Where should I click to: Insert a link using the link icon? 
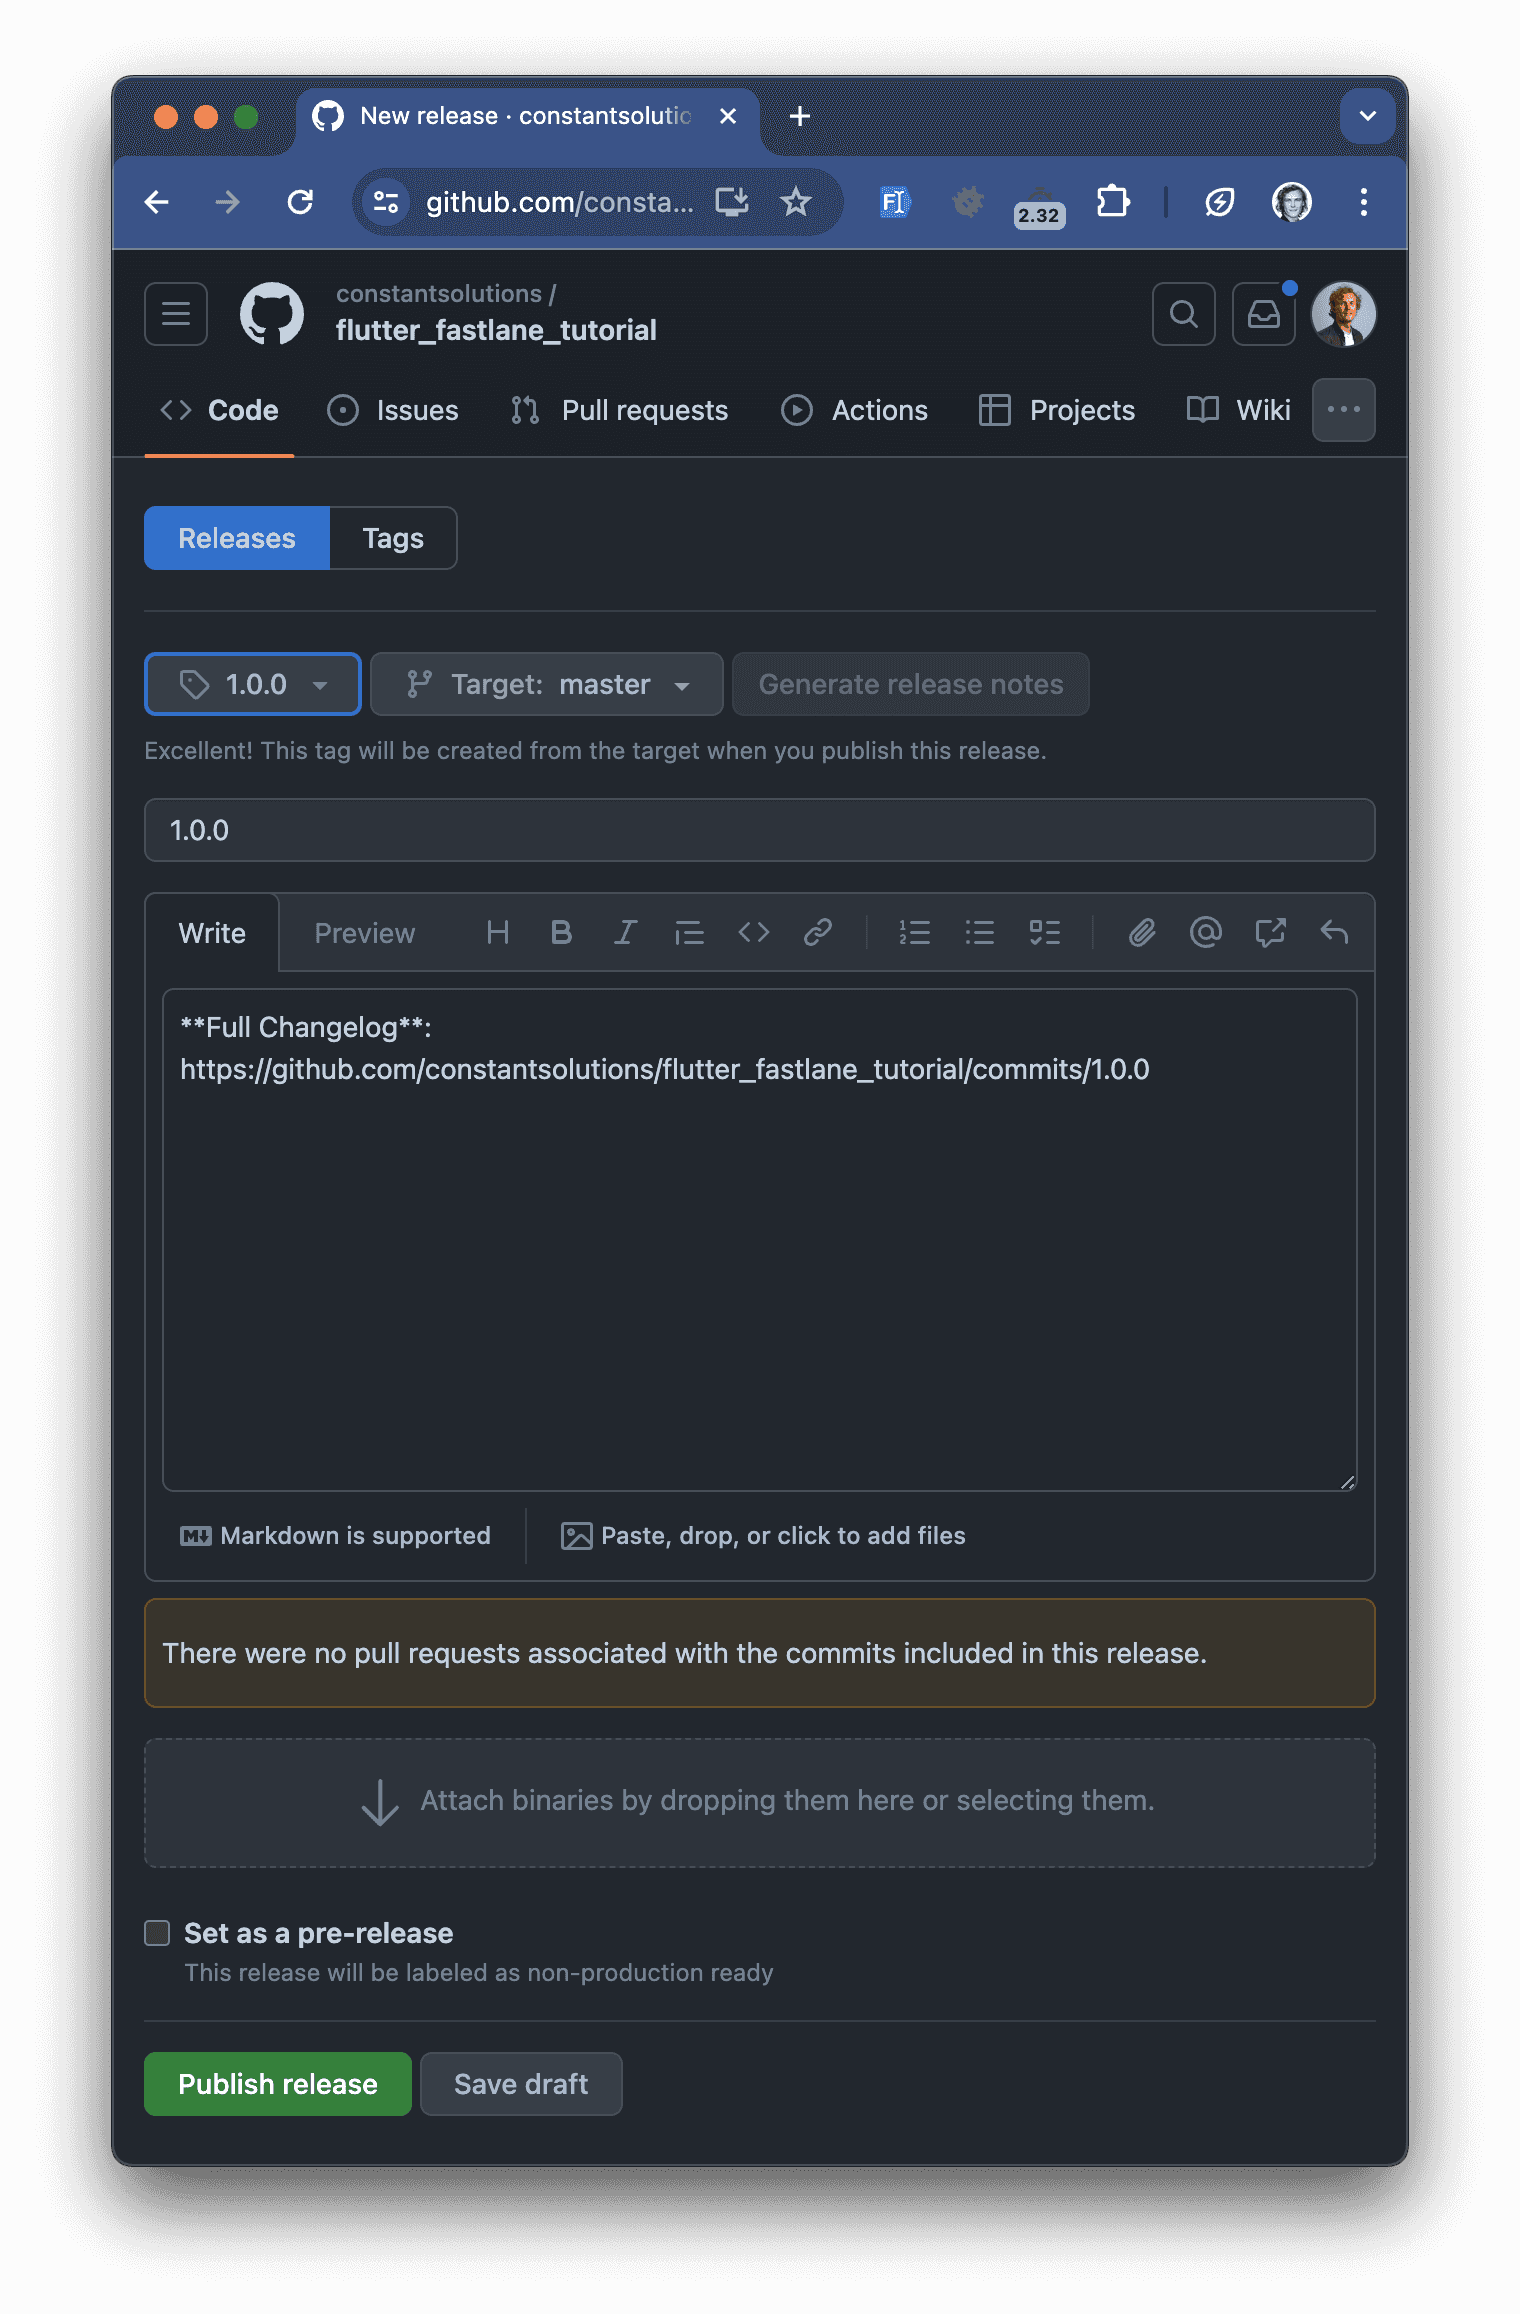tap(818, 933)
